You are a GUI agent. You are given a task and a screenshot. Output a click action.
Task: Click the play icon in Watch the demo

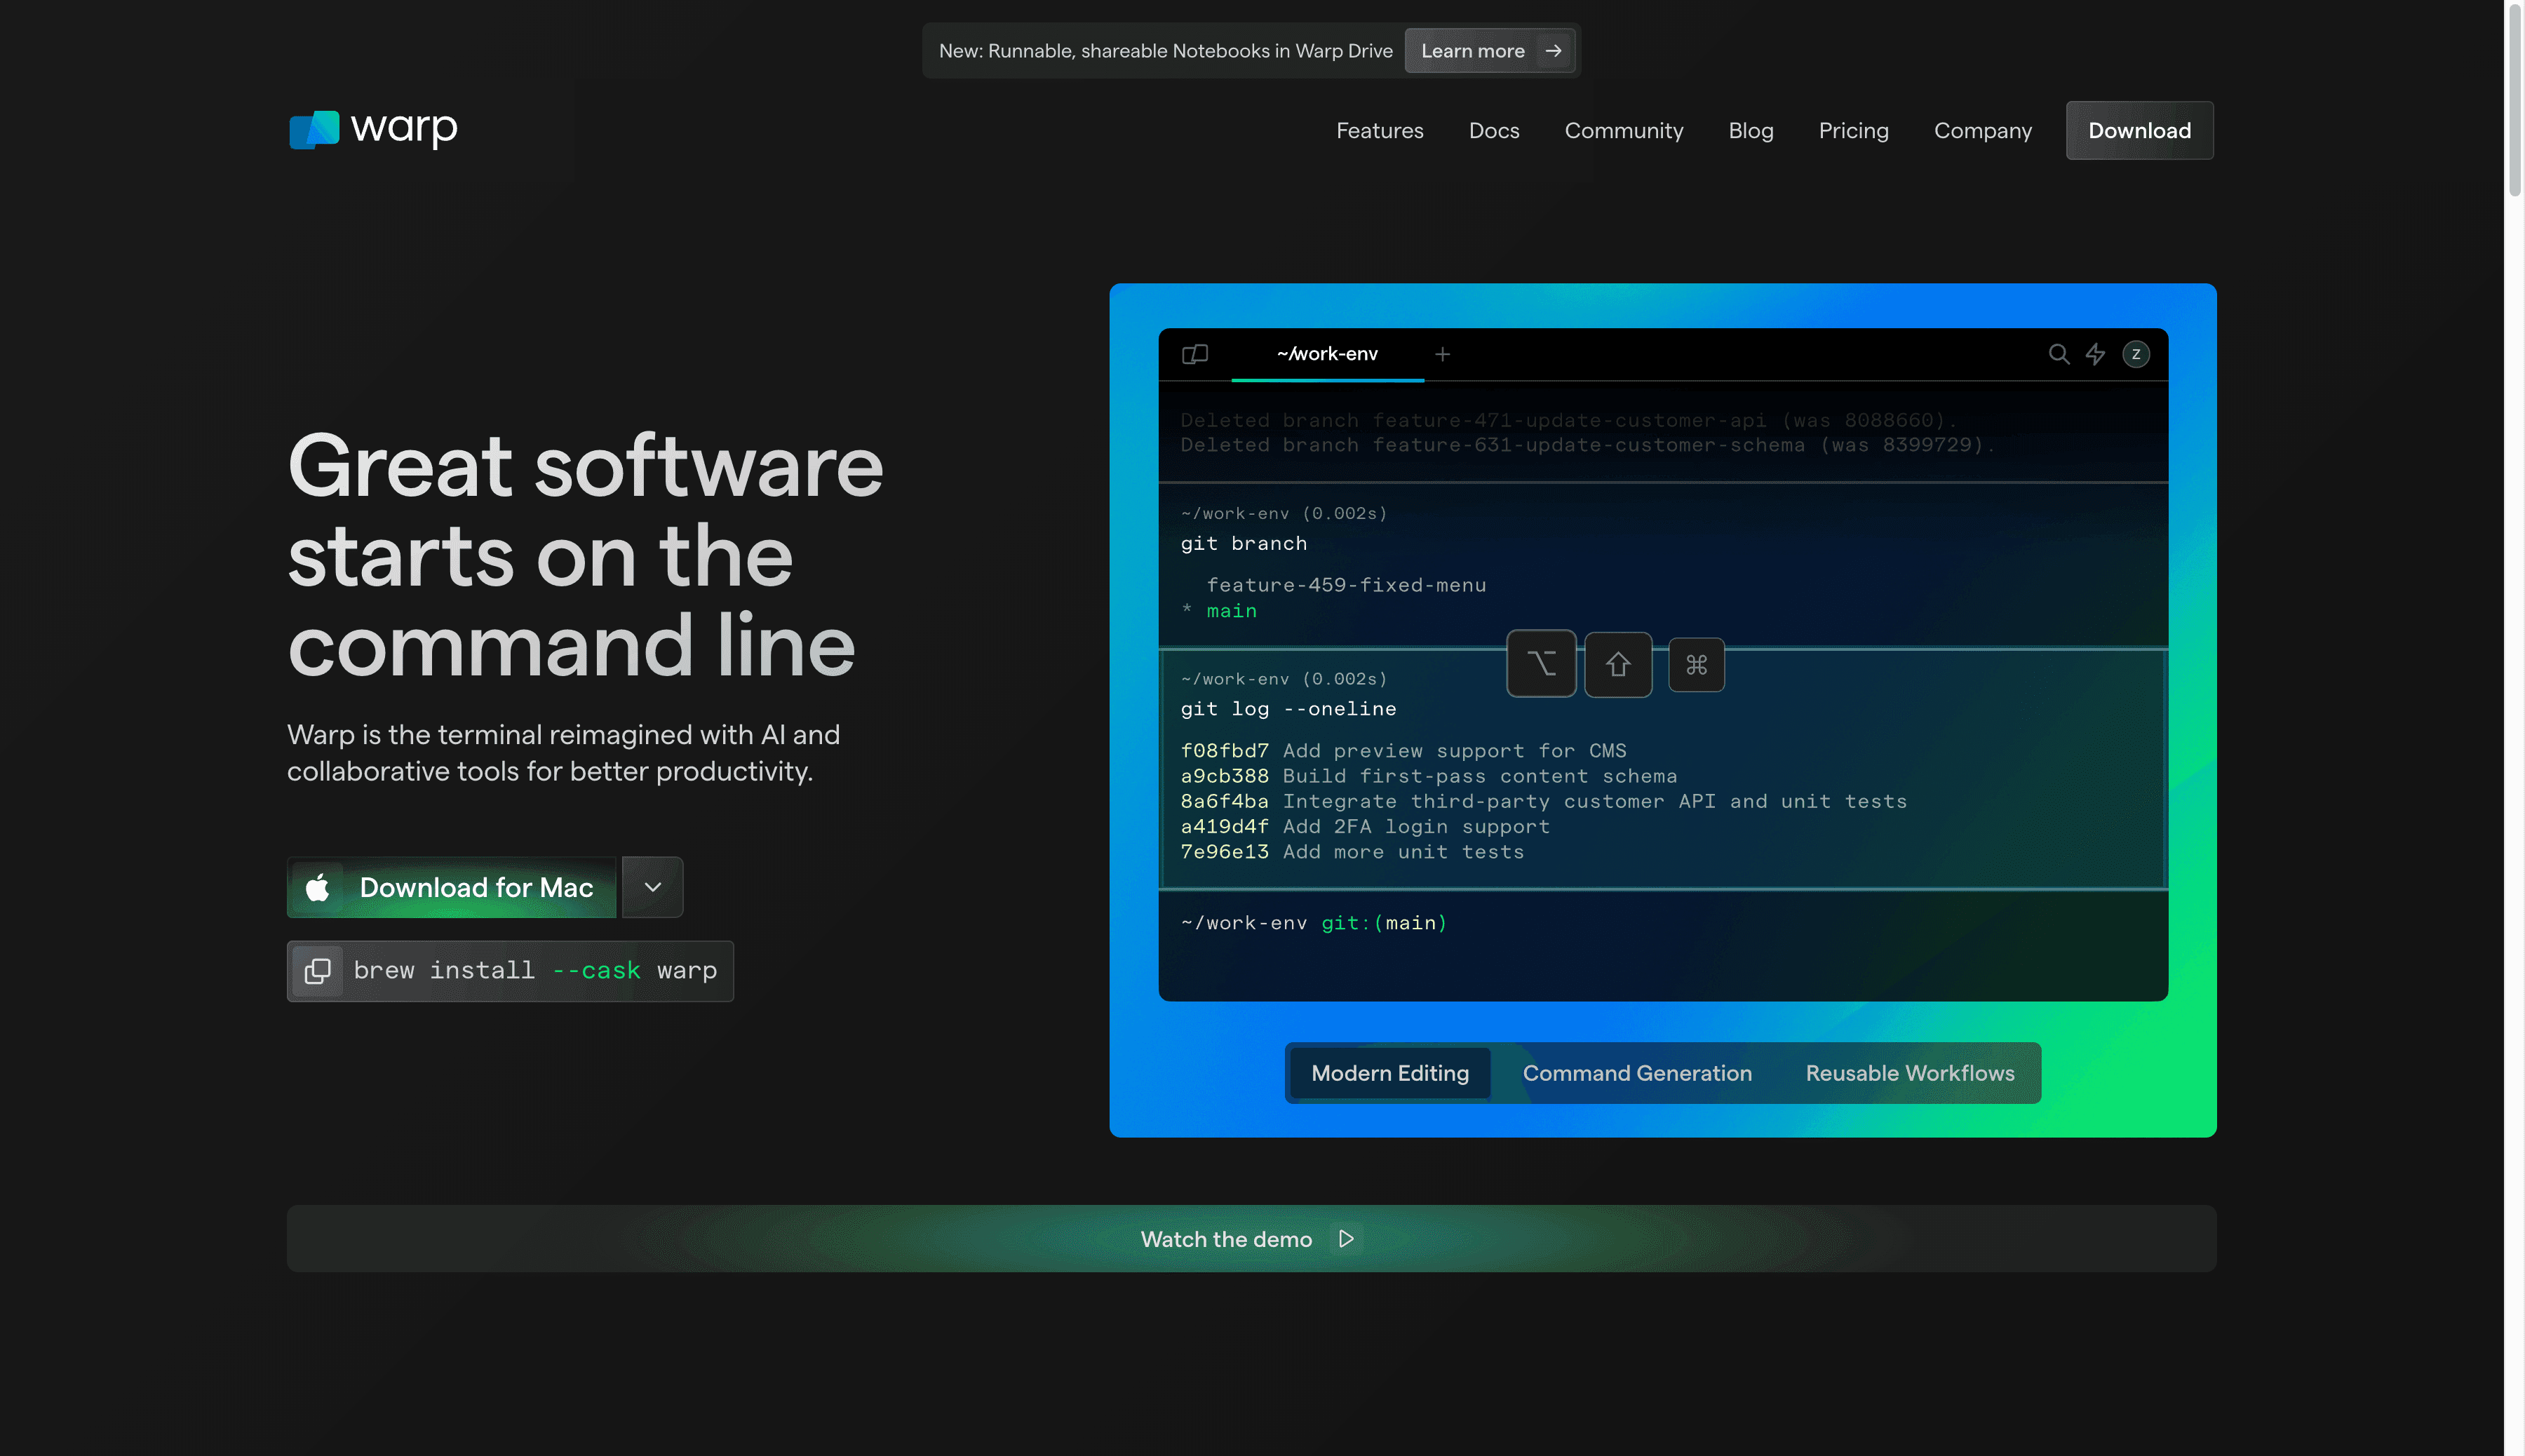click(1346, 1238)
